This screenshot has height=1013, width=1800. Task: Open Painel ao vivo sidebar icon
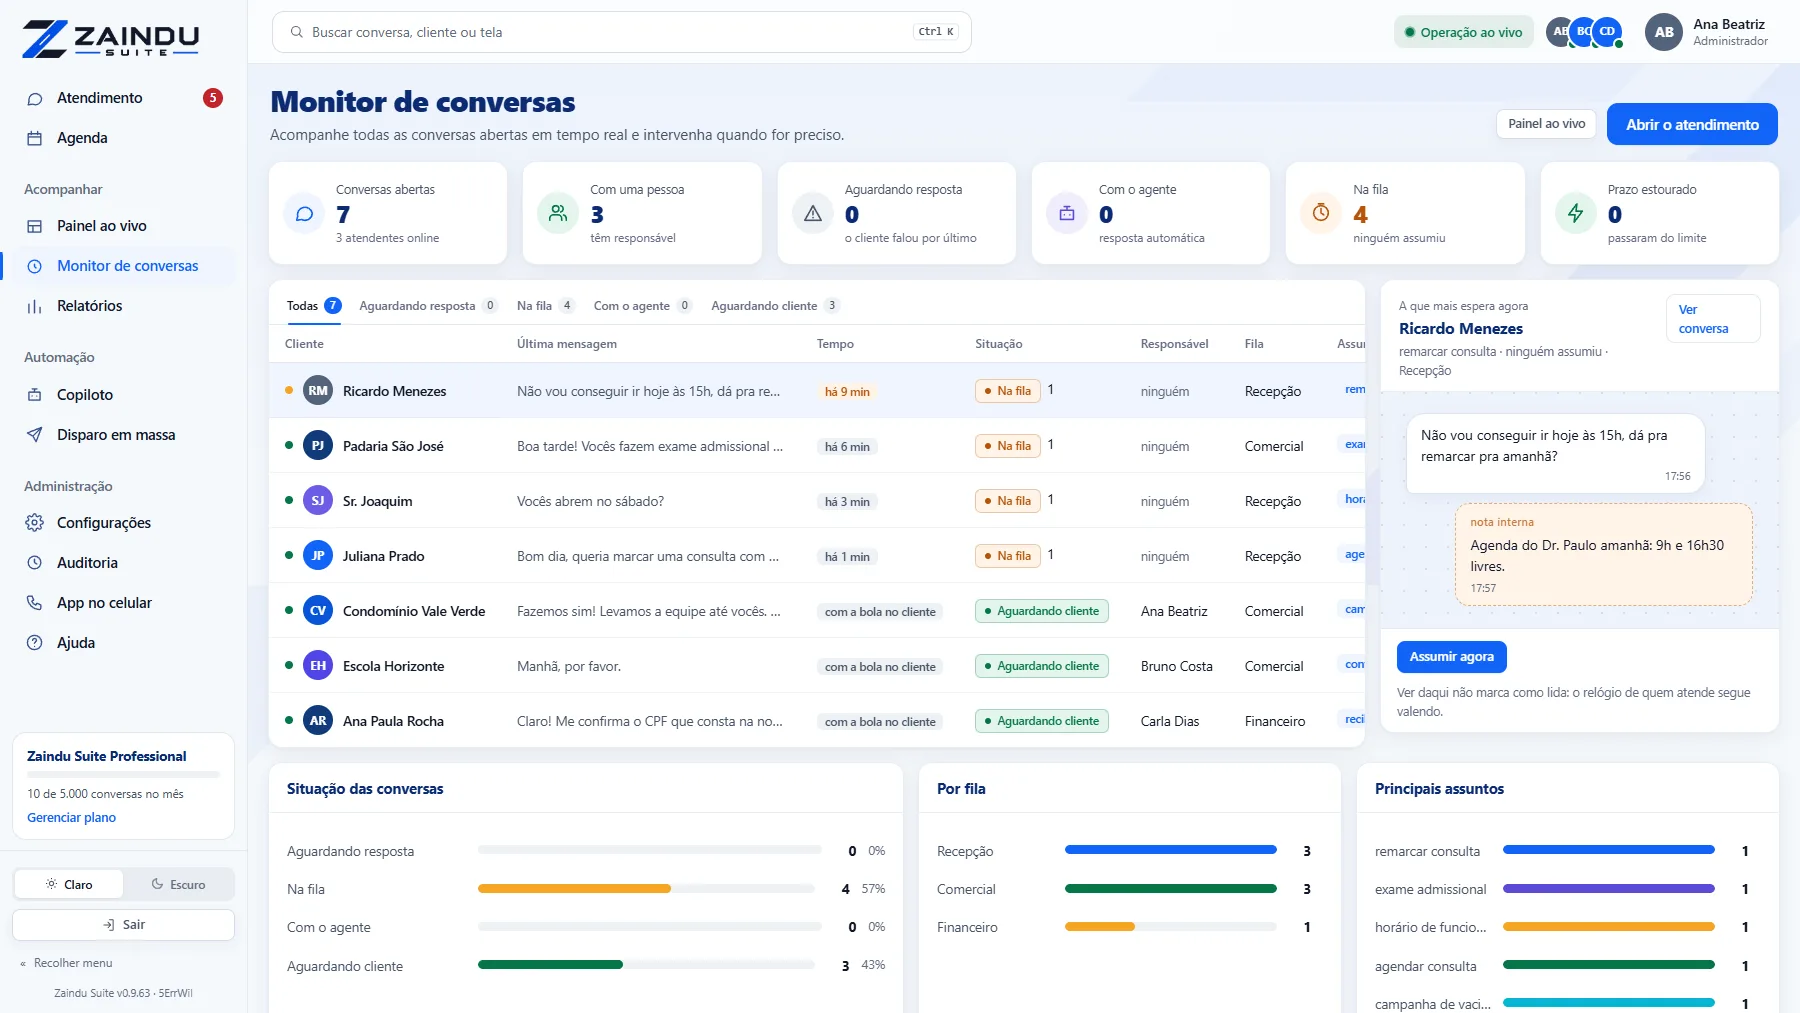click(35, 226)
